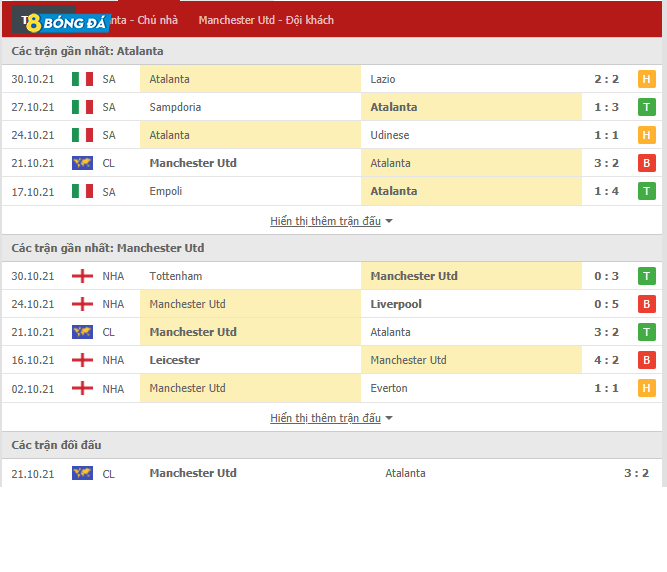Click the Italy flag on the Empoli row
Viewport: 667px width, 572px height.
pos(82,191)
